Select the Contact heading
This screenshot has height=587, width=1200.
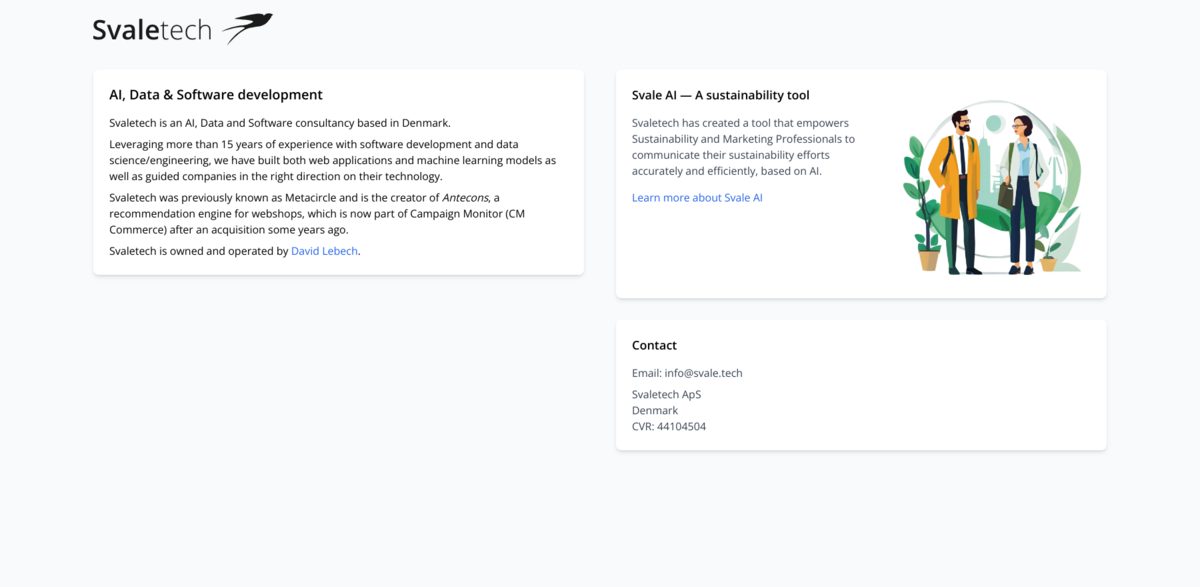[654, 344]
